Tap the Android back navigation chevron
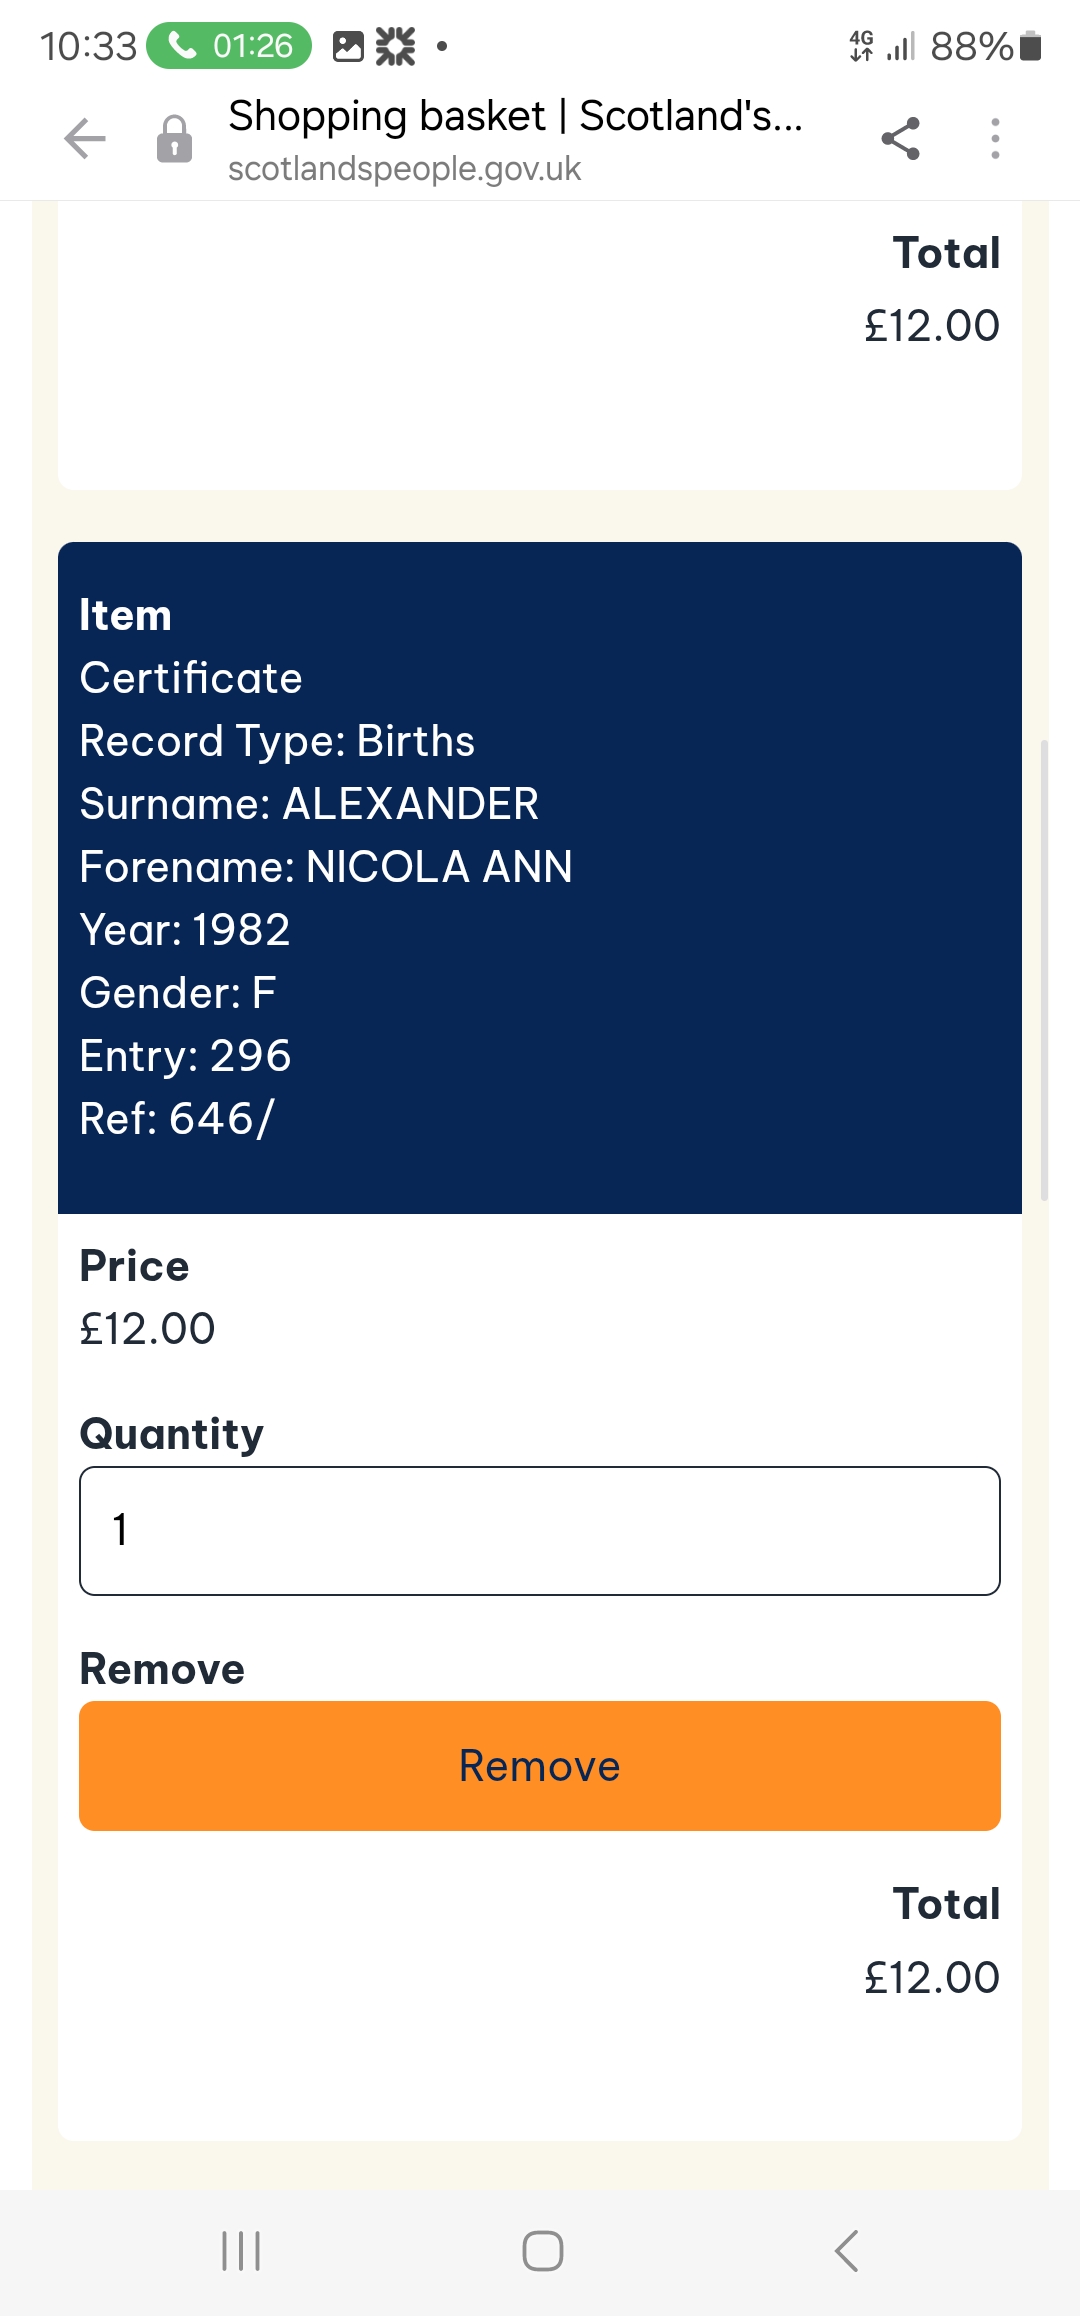 tap(846, 2251)
